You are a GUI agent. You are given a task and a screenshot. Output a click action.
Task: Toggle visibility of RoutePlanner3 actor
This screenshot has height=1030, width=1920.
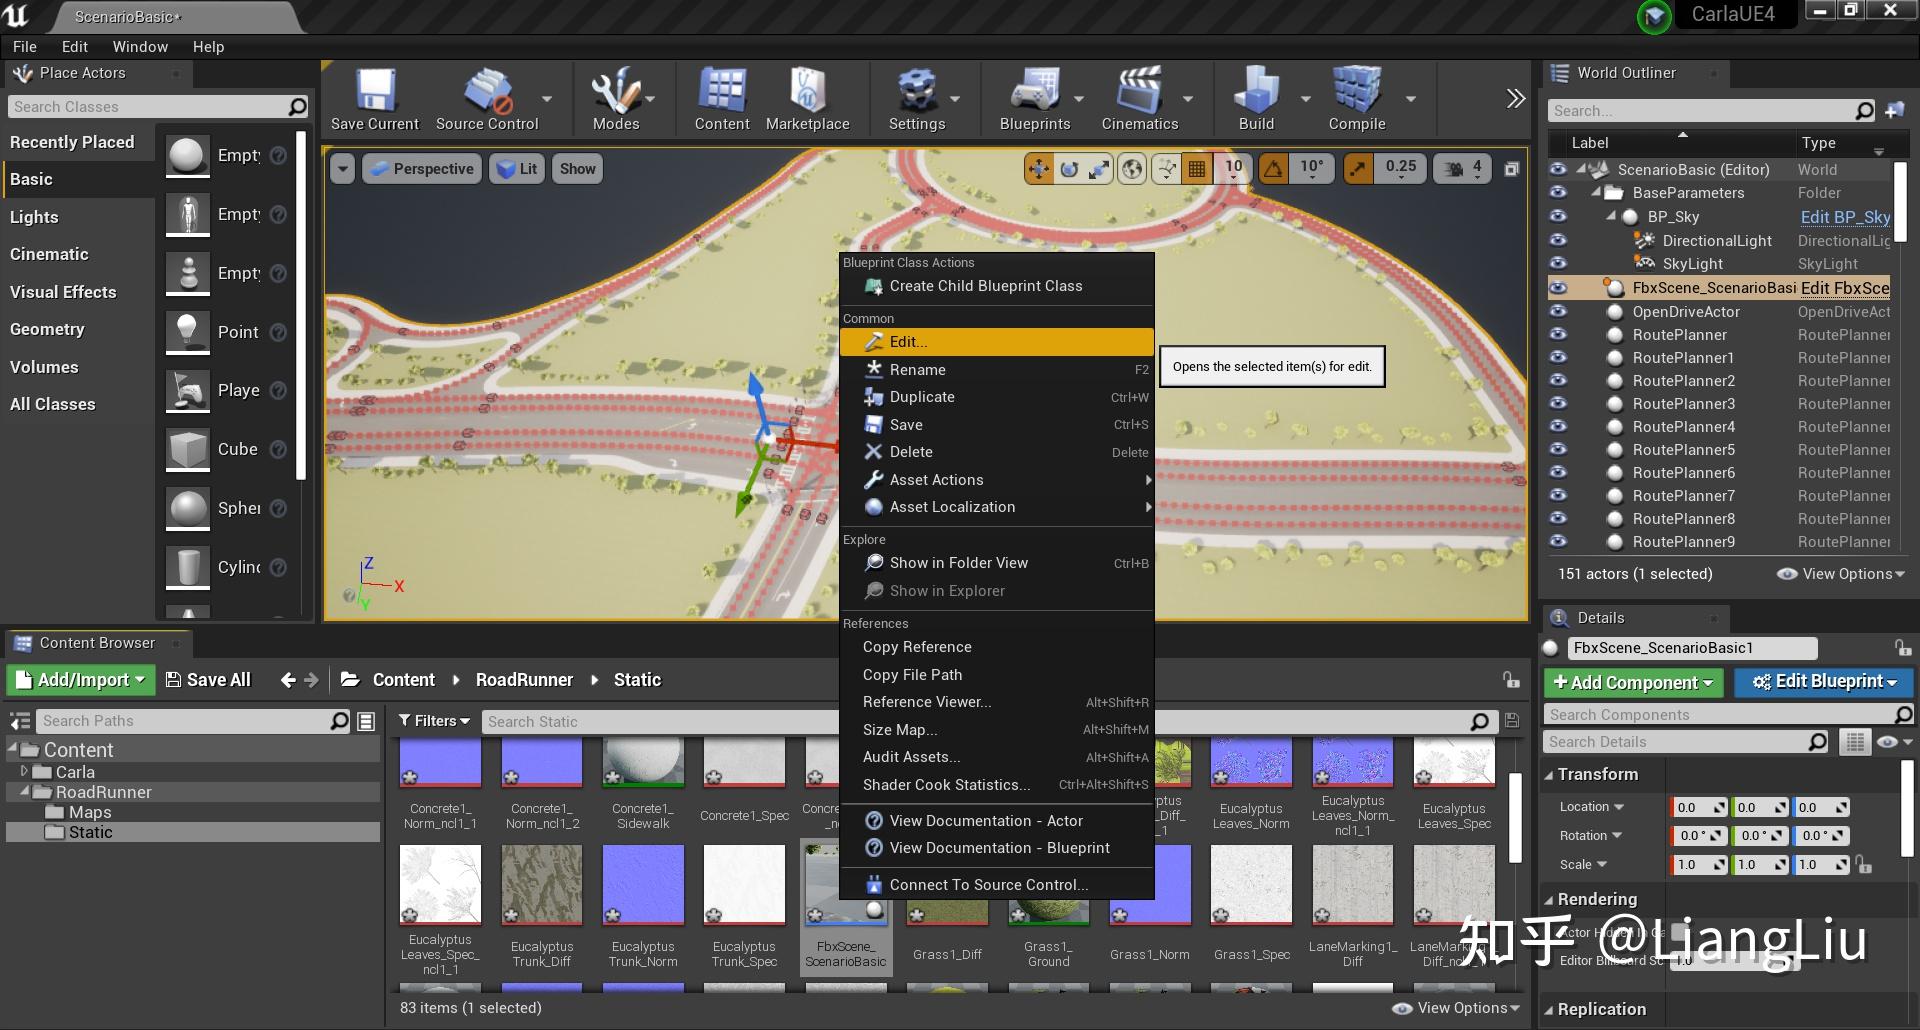[1558, 403]
